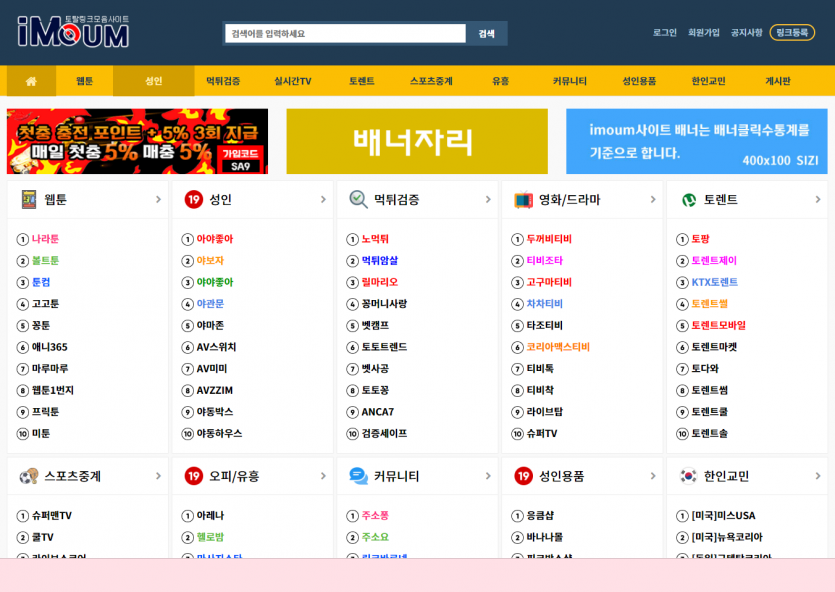Select 스포츠중계 in the navigation bar
835x592 pixels.
[431, 81]
